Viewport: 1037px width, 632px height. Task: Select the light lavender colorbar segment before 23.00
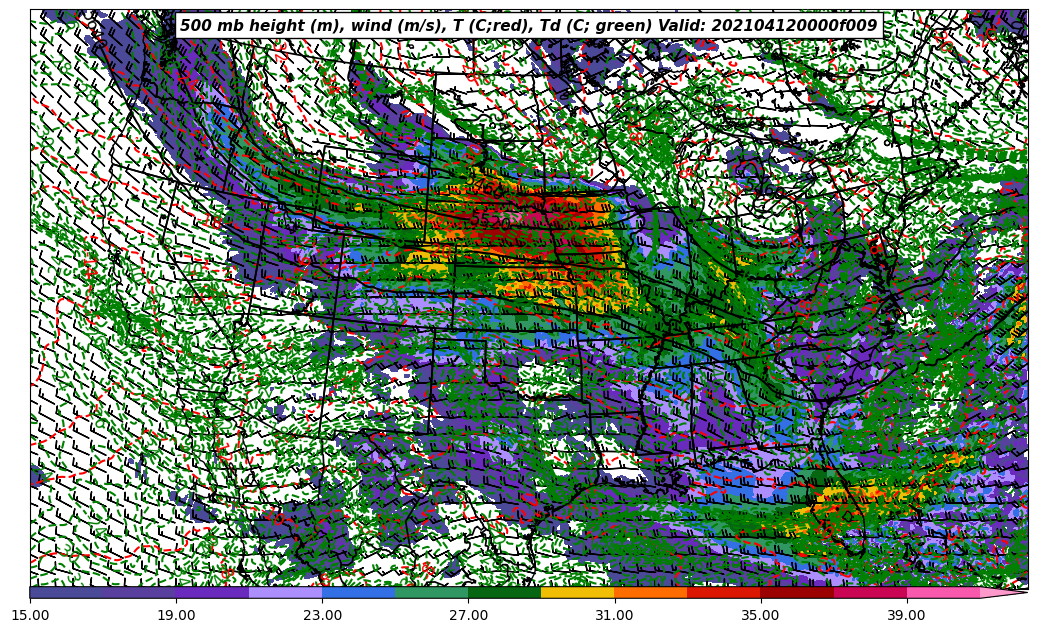pyautogui.click(x=286, y=593)
